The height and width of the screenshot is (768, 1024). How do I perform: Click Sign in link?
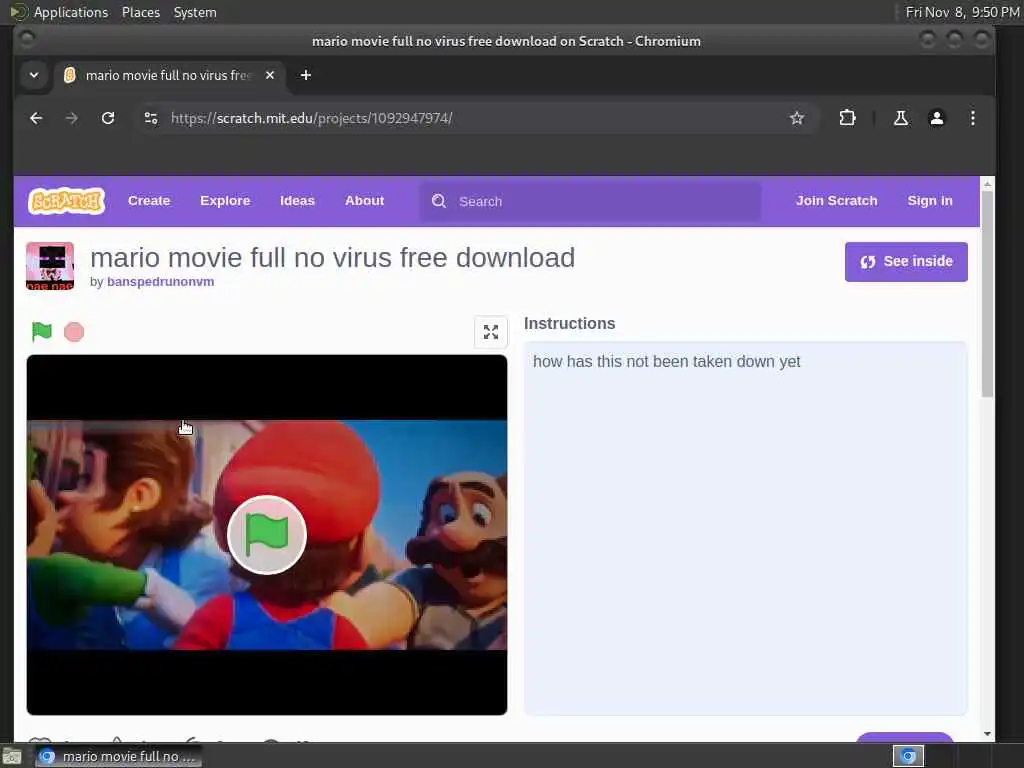[930, 201]
